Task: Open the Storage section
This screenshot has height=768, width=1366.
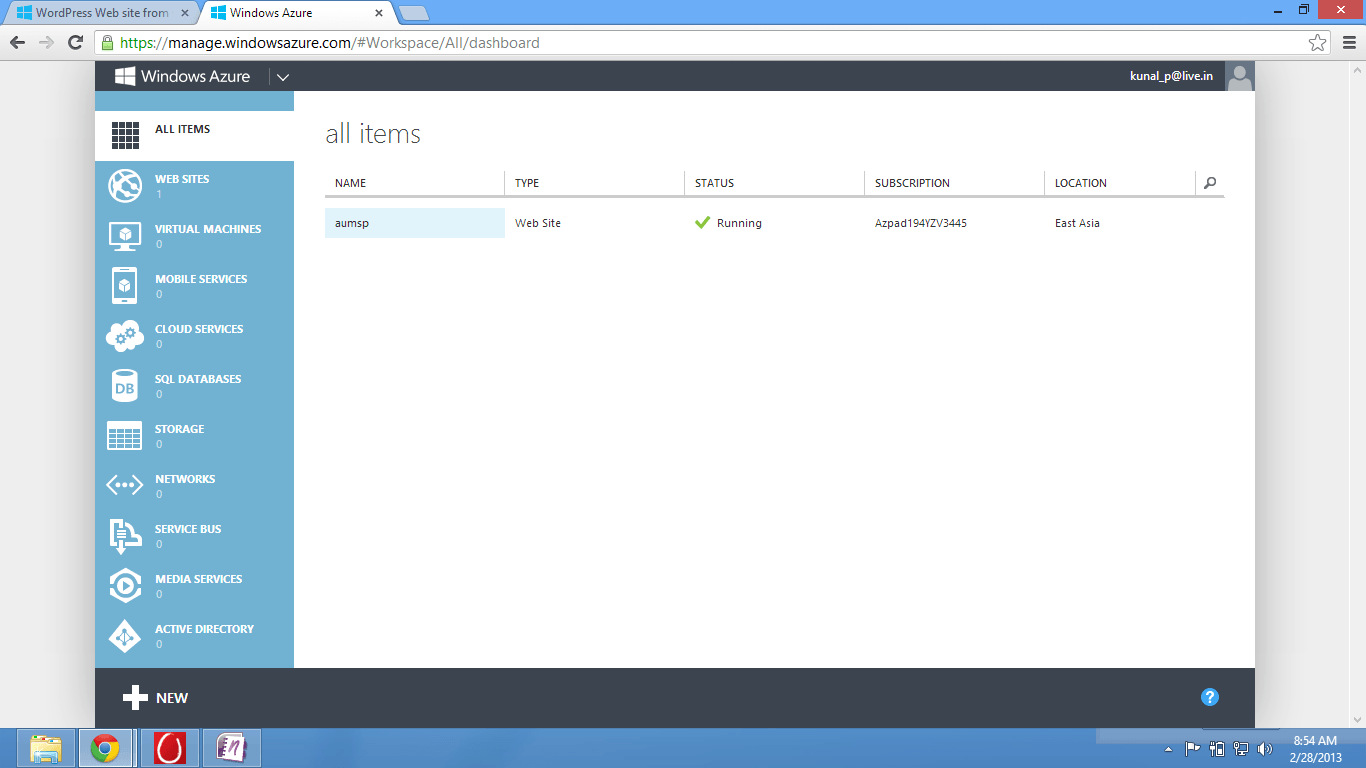Action: (x=124, y=435)
